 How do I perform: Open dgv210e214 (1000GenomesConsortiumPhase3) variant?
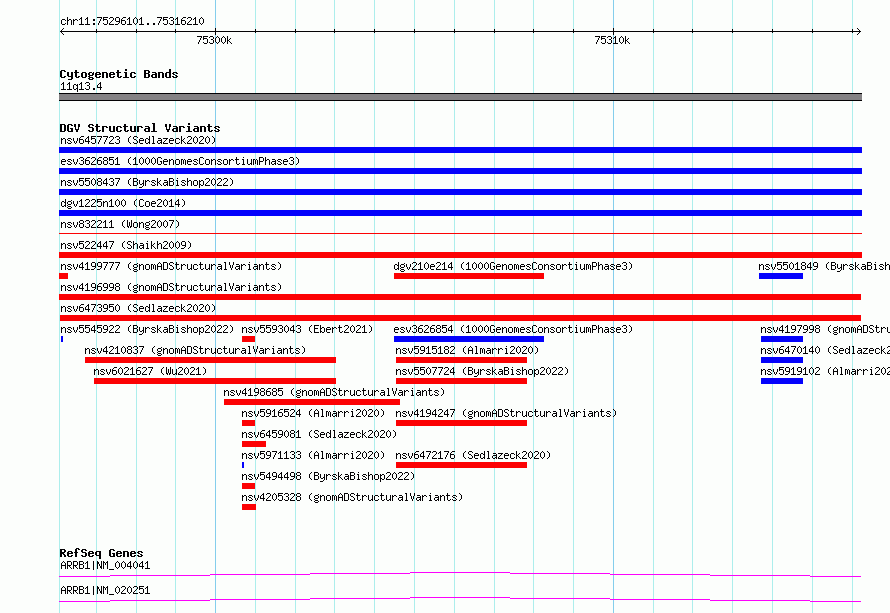[513, 266]
